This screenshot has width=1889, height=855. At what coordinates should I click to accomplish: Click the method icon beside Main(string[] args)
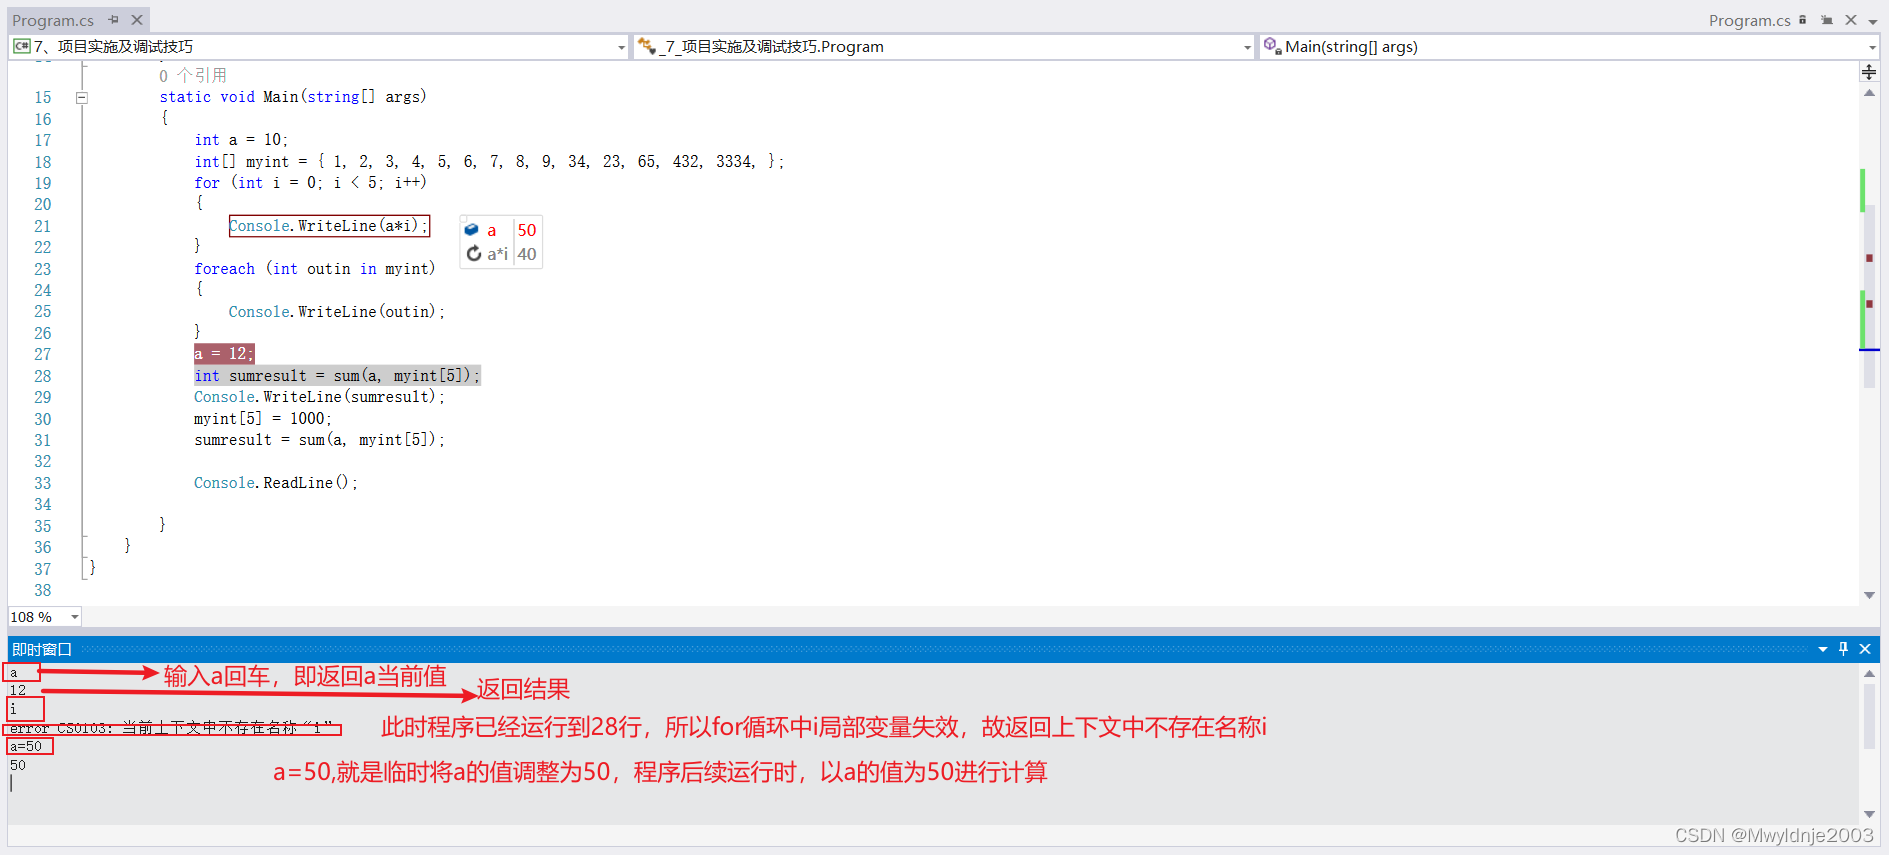pos(1272,46)
